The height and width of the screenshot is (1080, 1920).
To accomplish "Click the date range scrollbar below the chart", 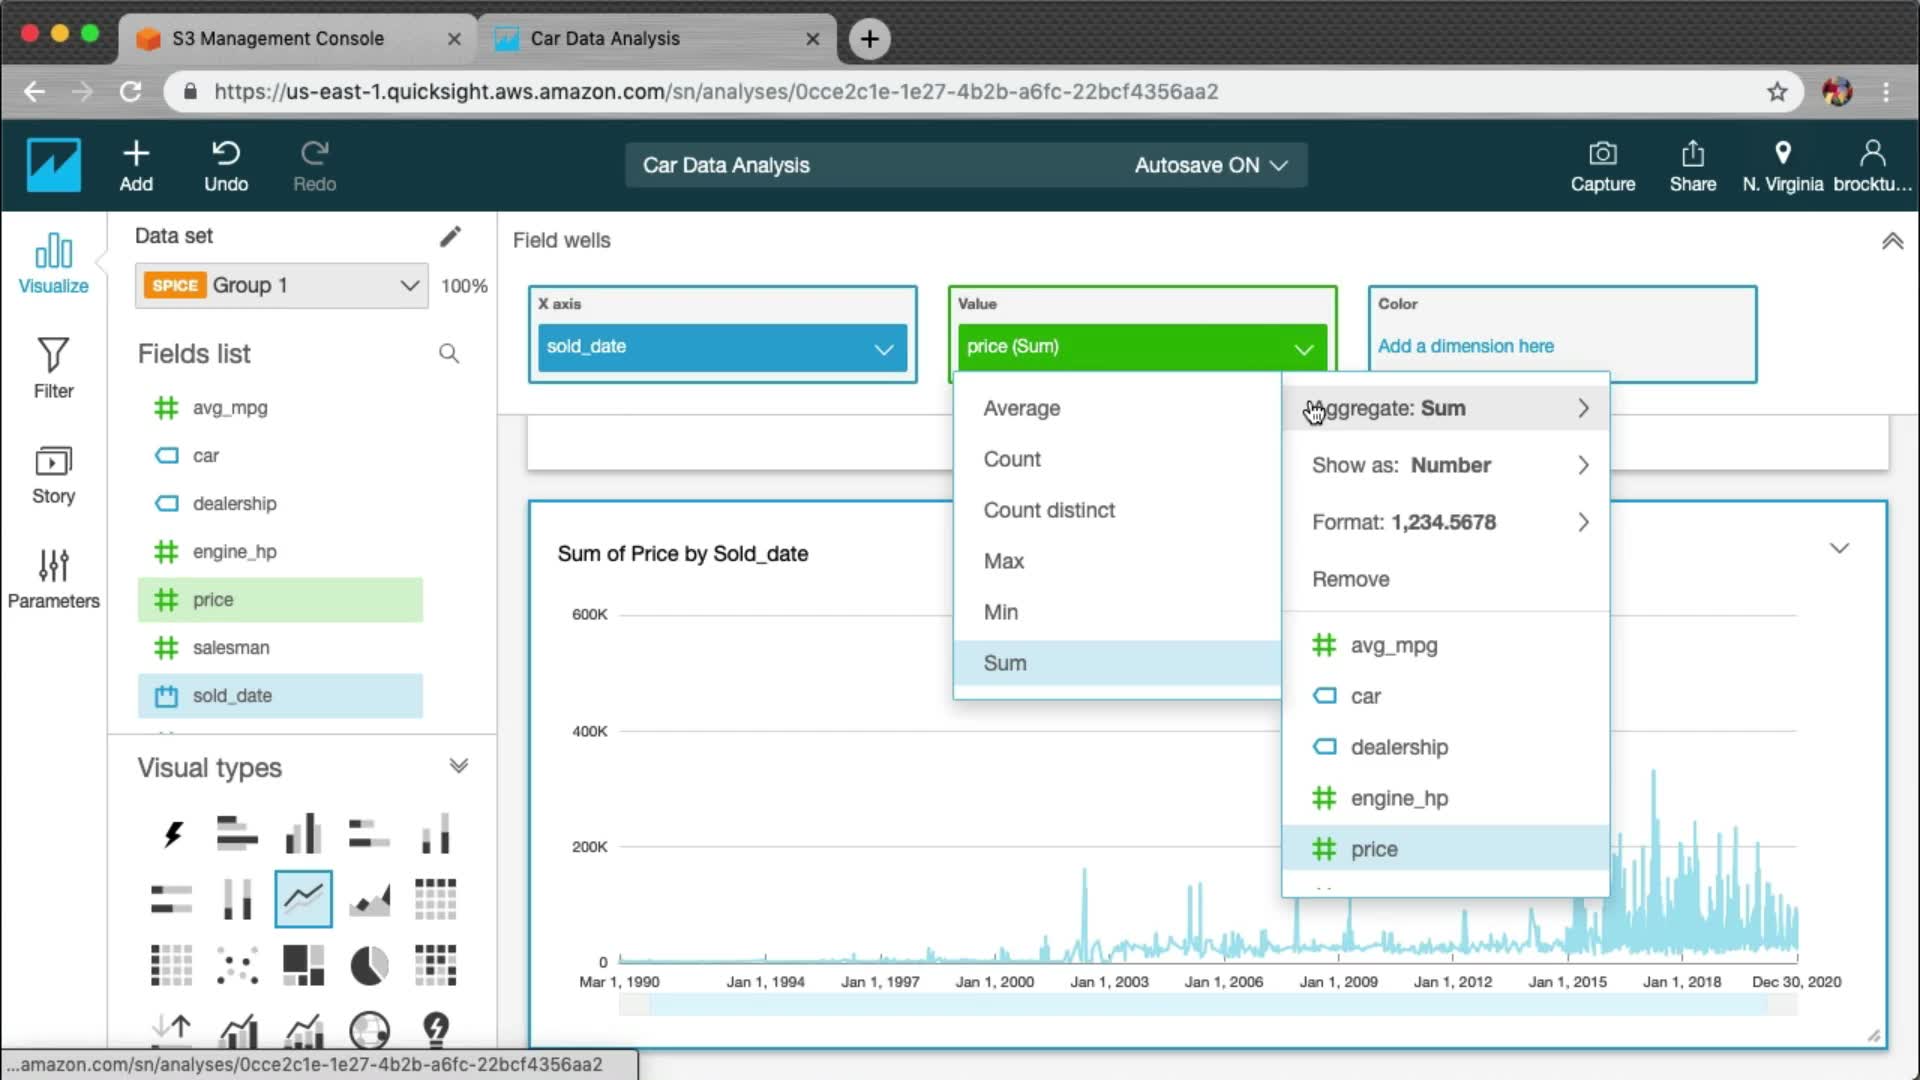I will 1207,1006.
